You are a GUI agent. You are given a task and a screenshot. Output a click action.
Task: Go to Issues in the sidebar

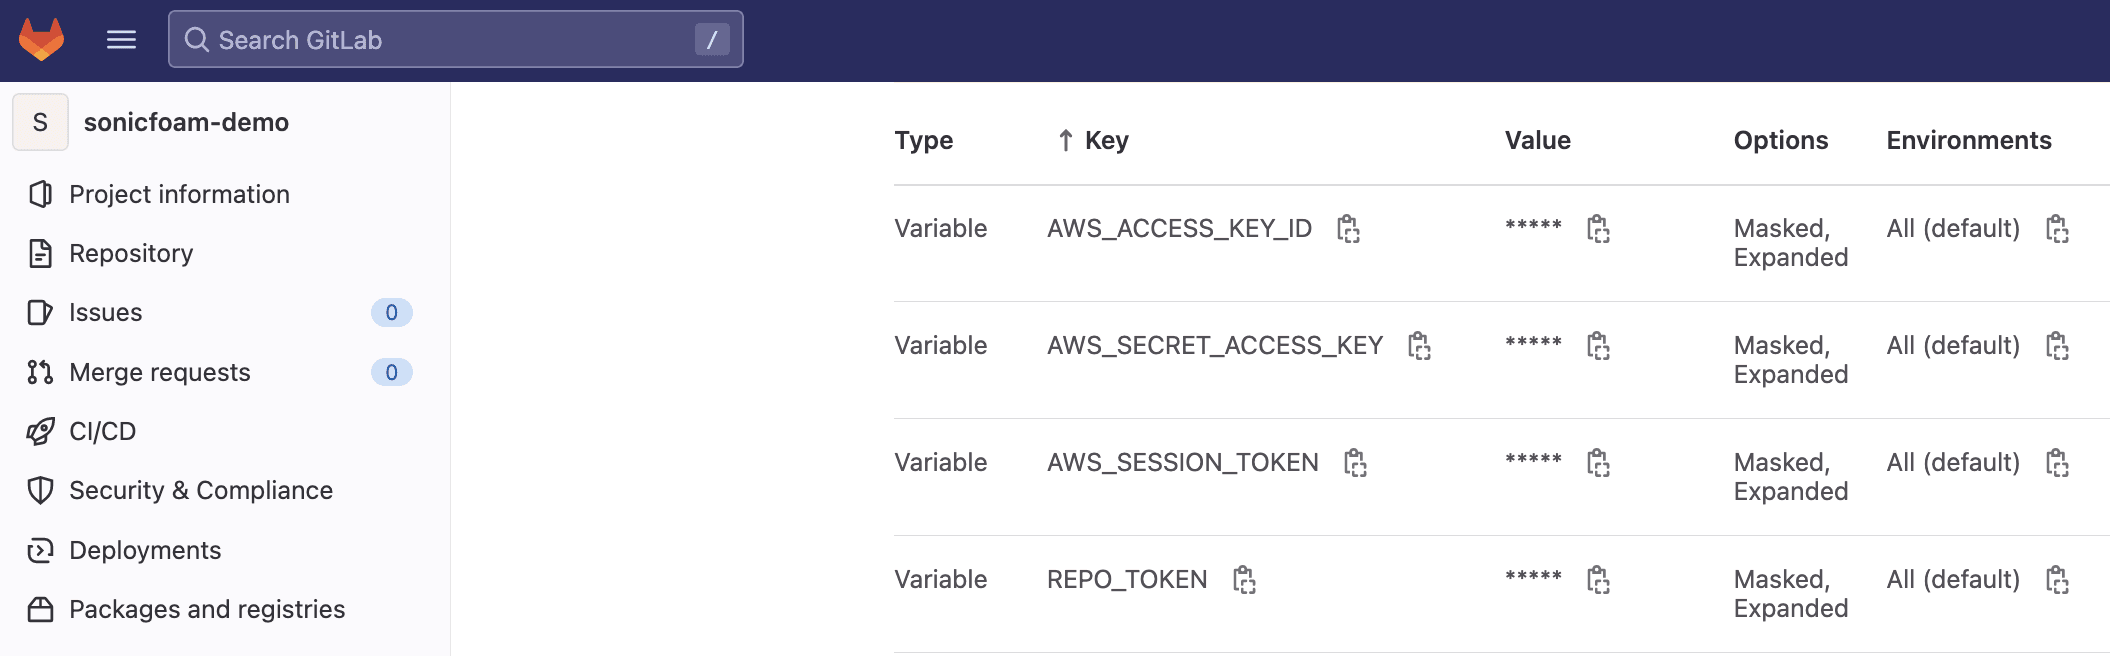(105, 312)
